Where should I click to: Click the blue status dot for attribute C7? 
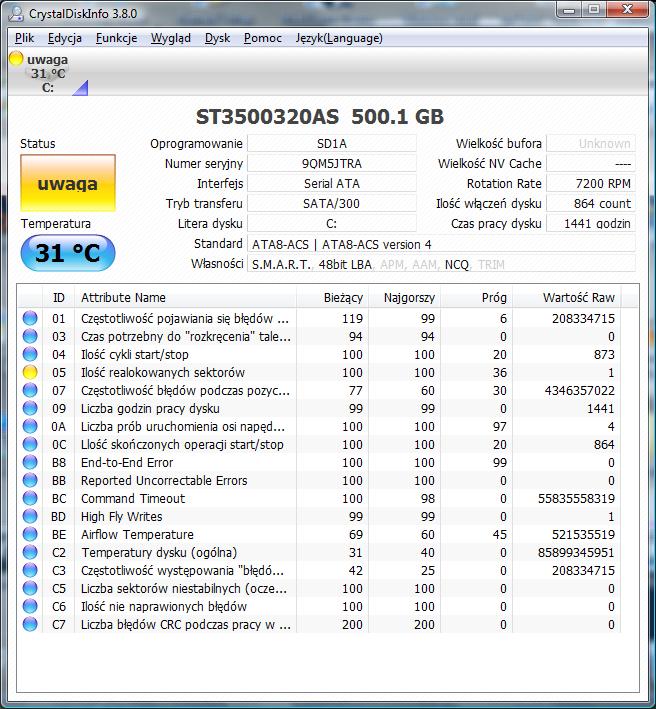(x=30, y=624)
